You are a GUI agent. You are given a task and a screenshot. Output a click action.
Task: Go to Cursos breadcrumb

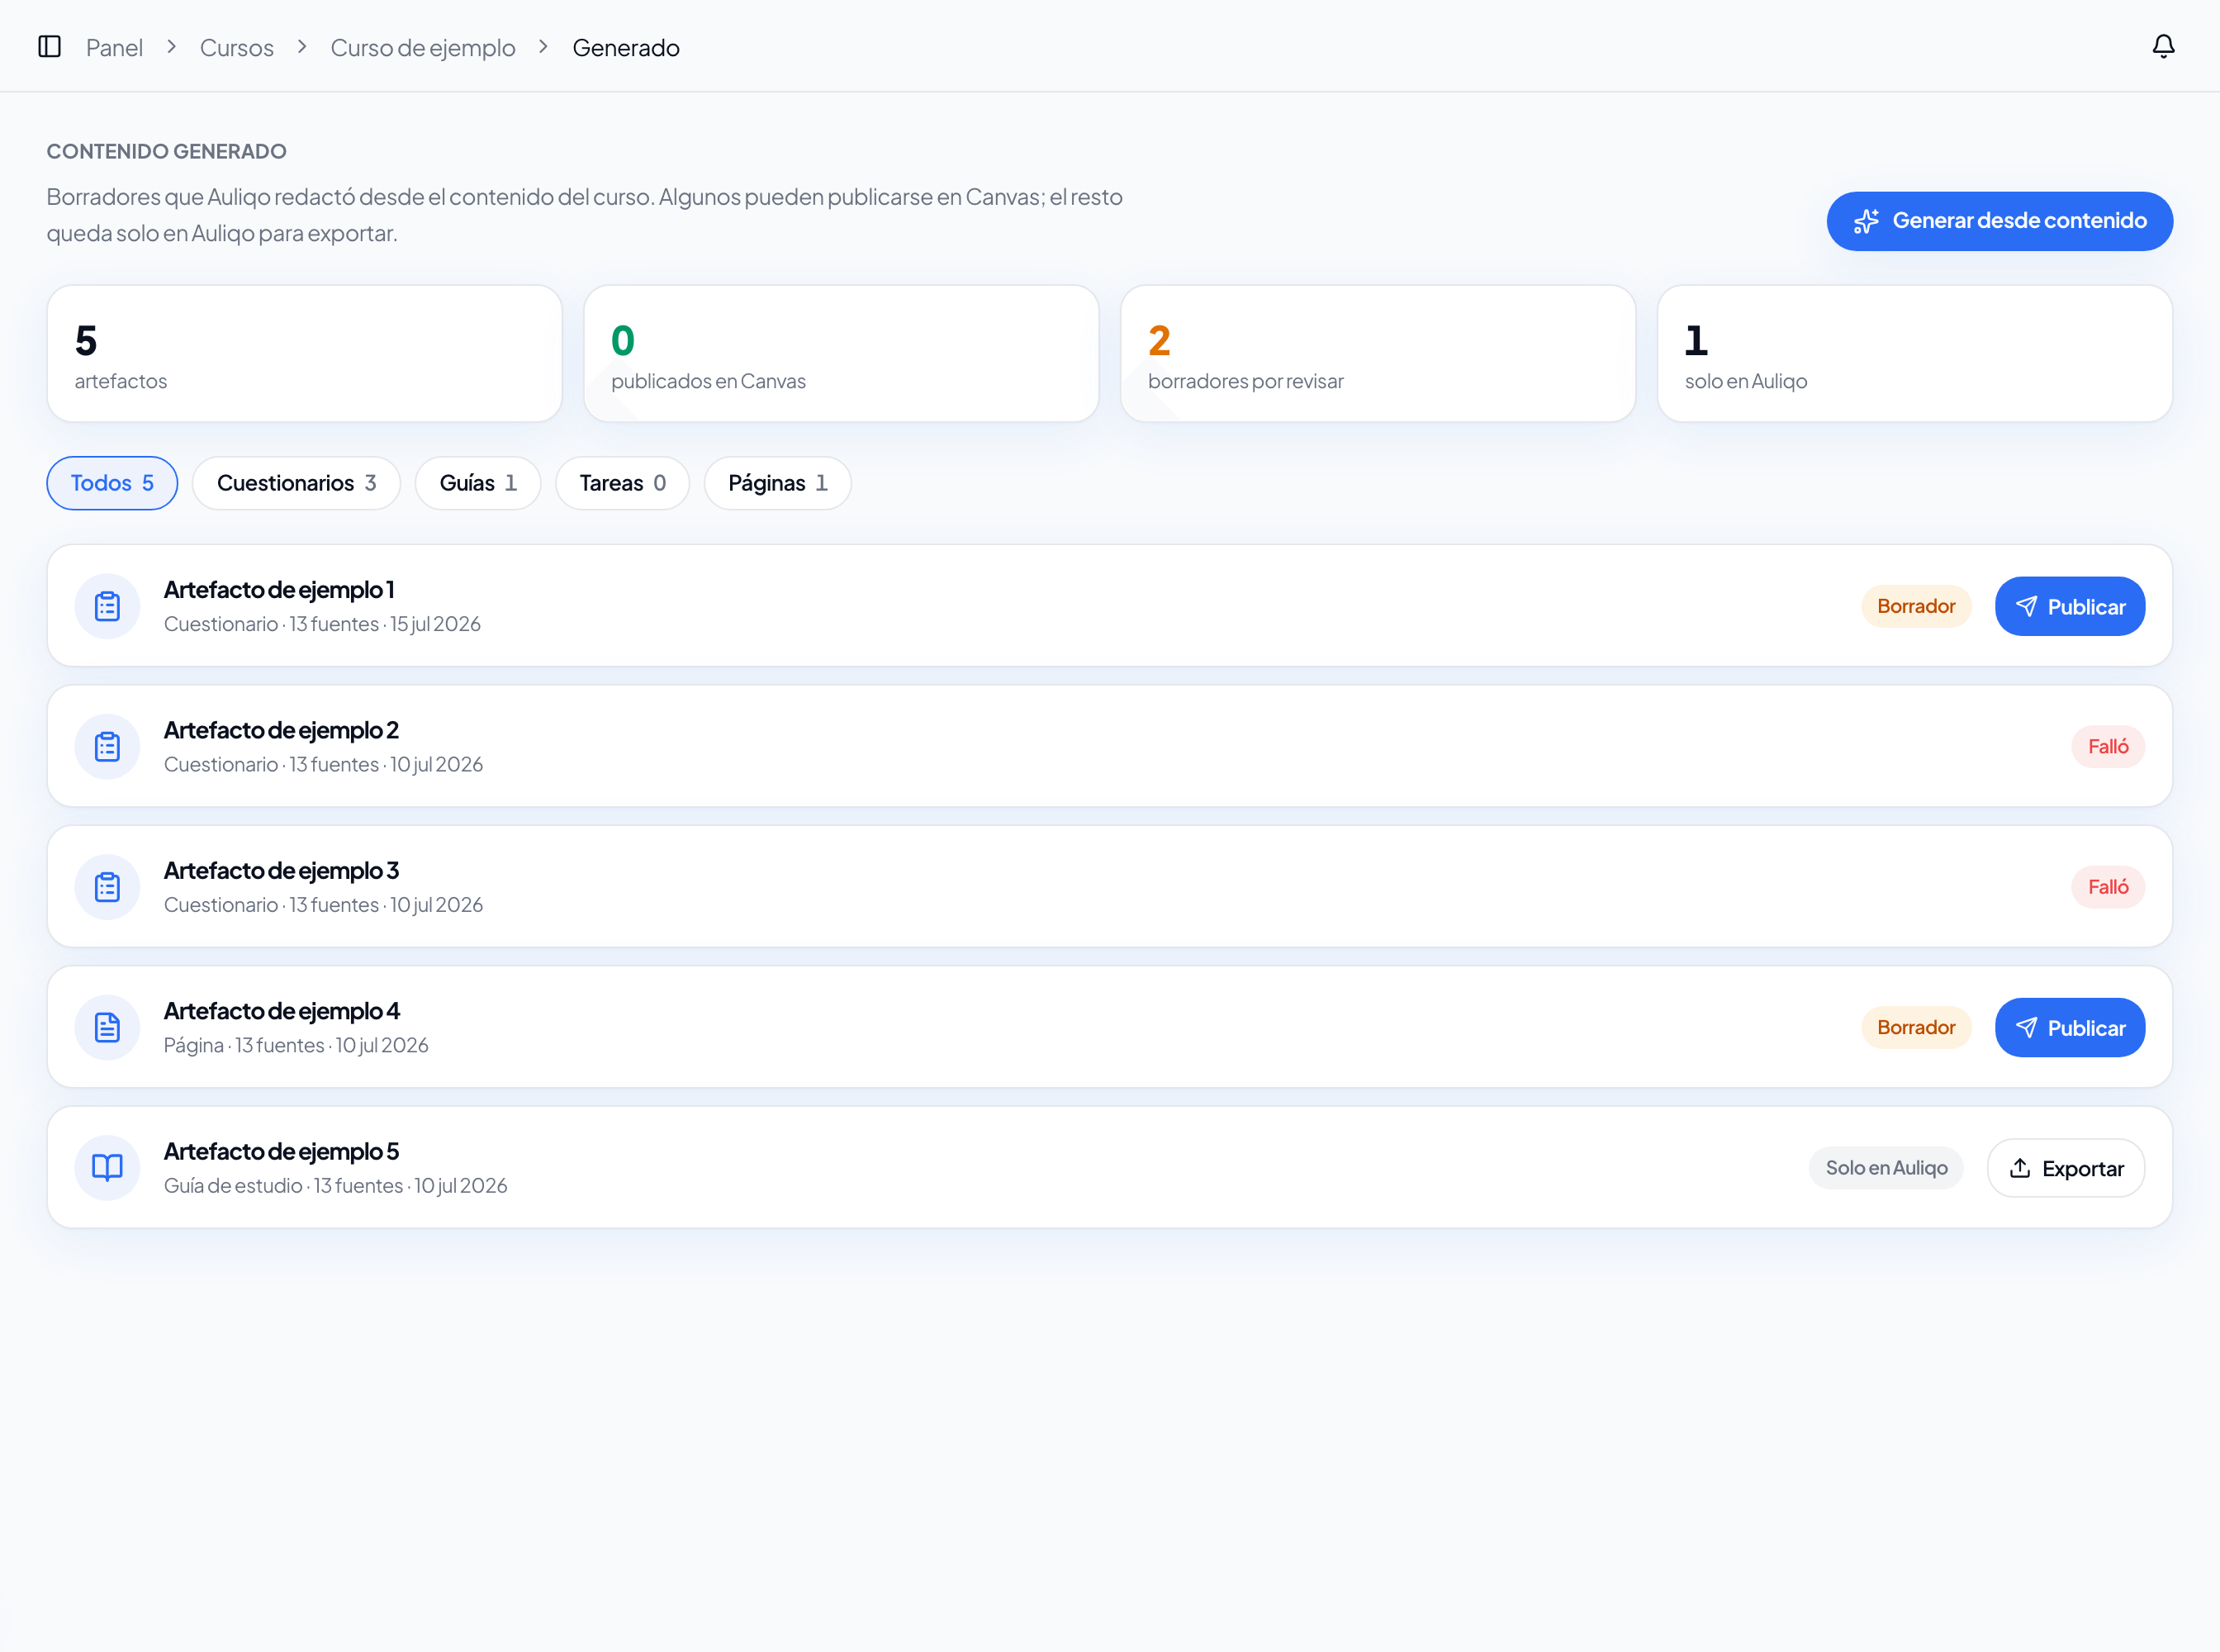pyautogui.click(x=236, y=47)
